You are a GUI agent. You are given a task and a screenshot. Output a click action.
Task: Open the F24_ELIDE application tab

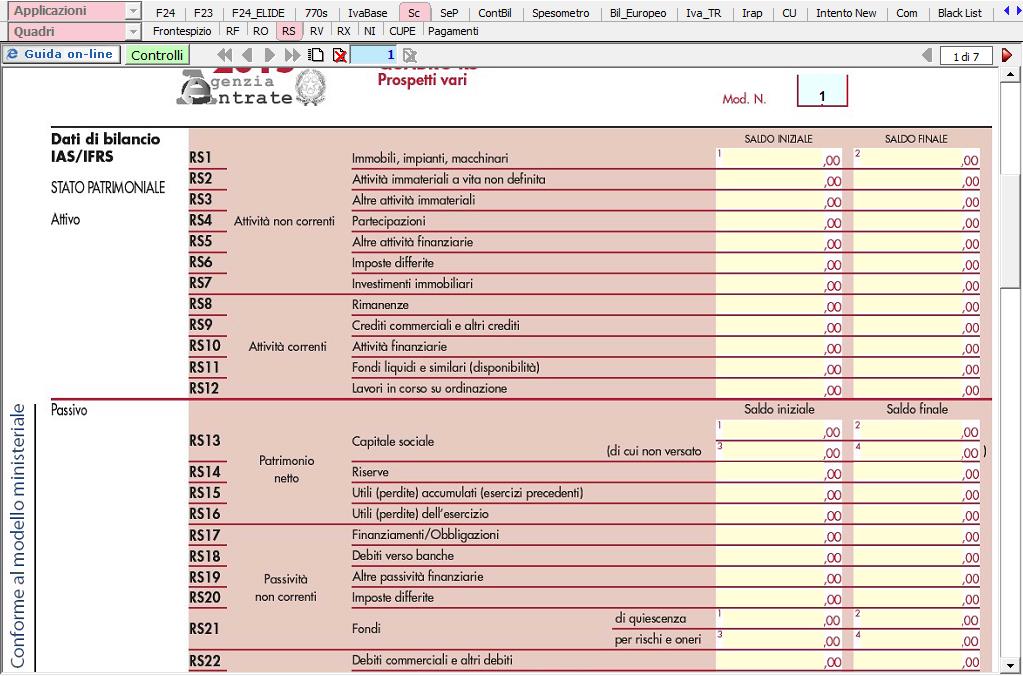258,13
